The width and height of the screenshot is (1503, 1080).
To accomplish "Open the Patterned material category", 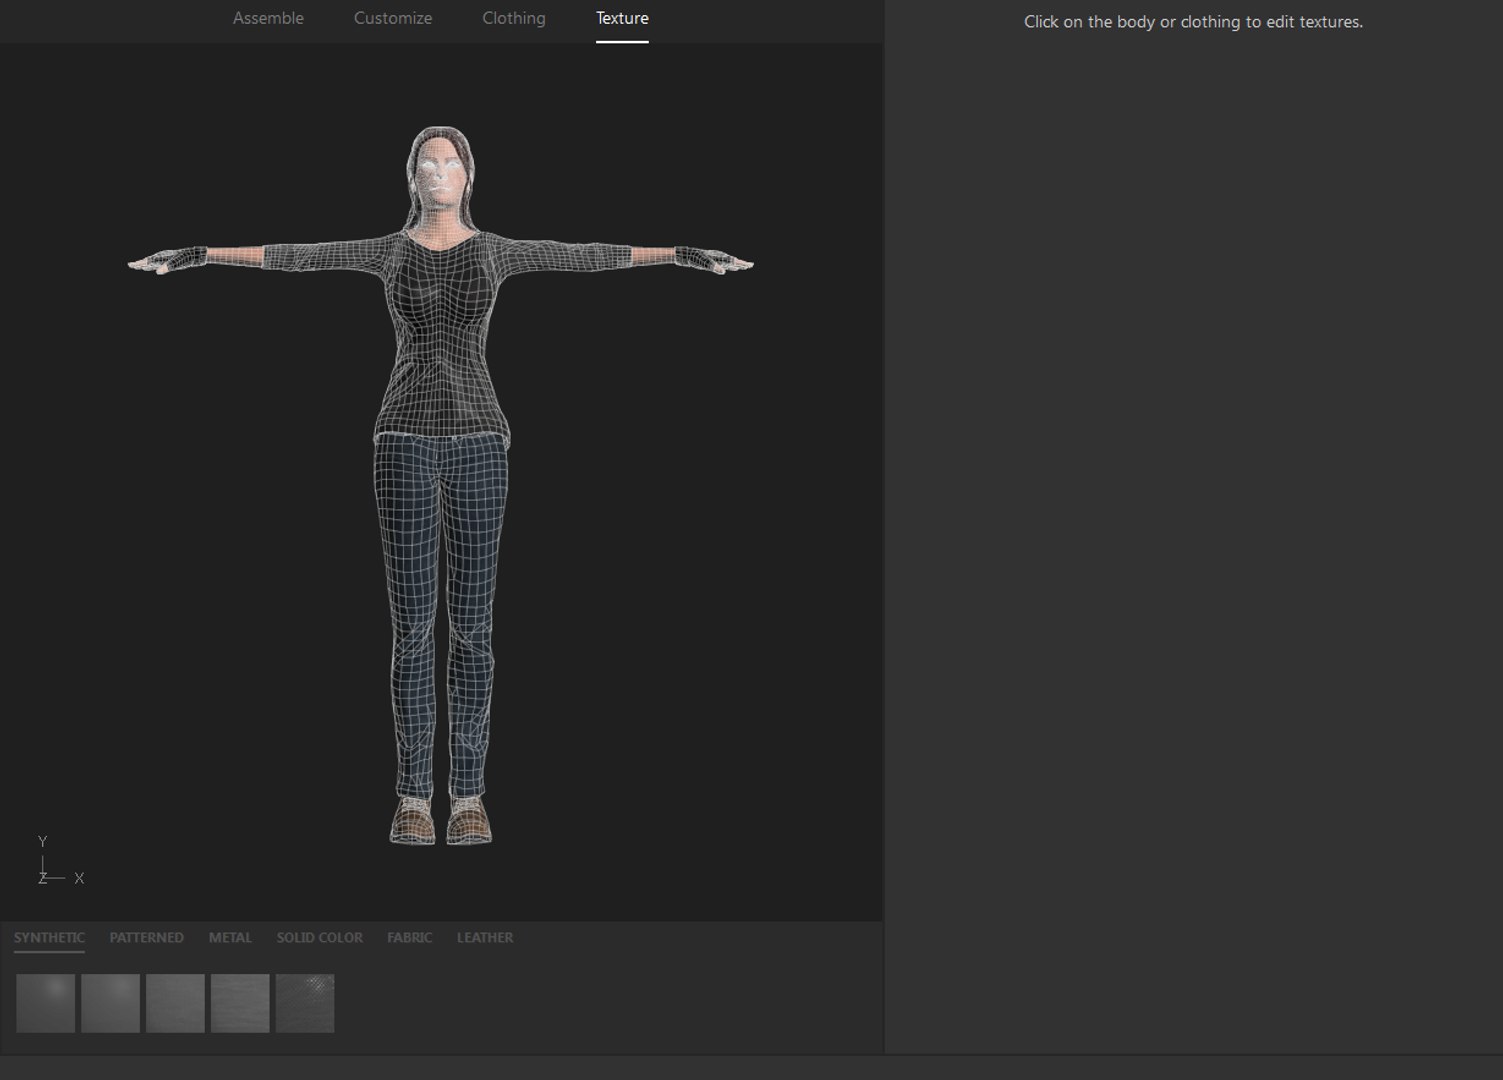I will click(x=146, y=937).
